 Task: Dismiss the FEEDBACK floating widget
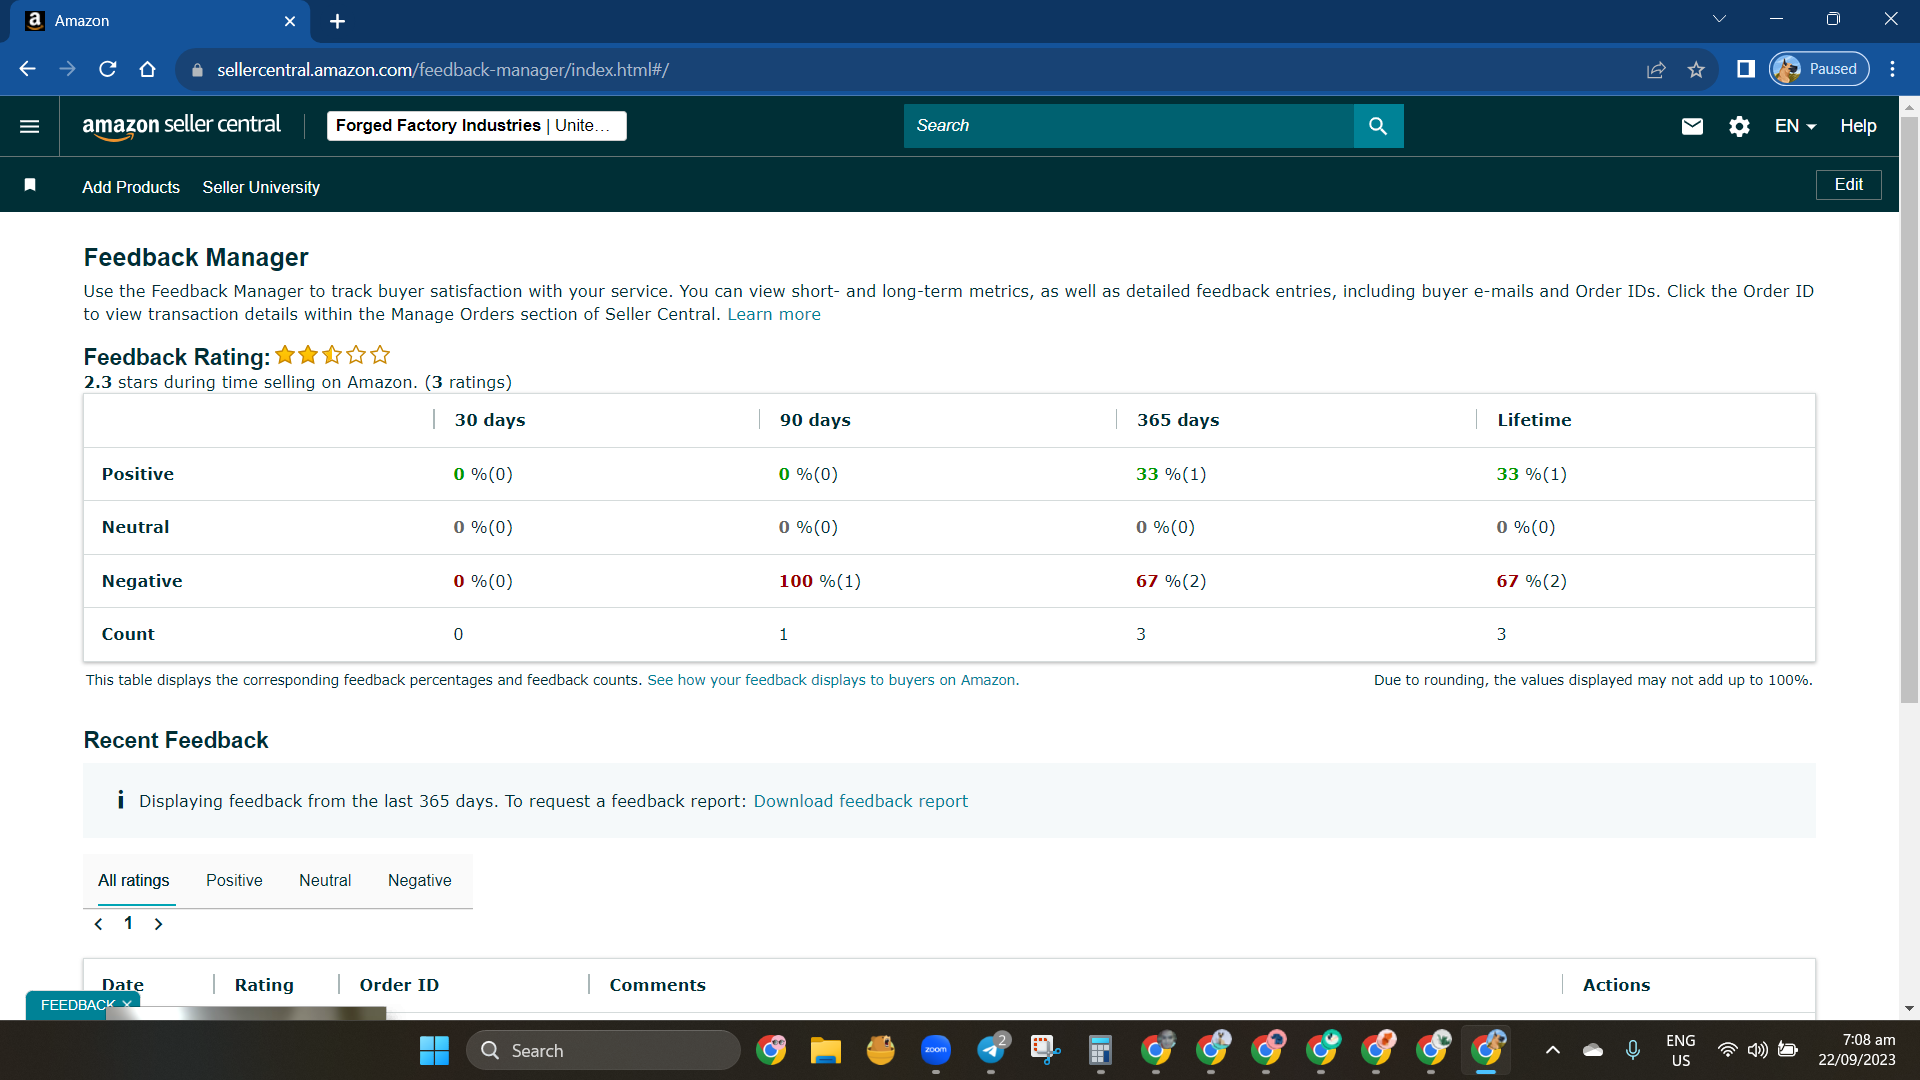click(x=128, y=1004)
